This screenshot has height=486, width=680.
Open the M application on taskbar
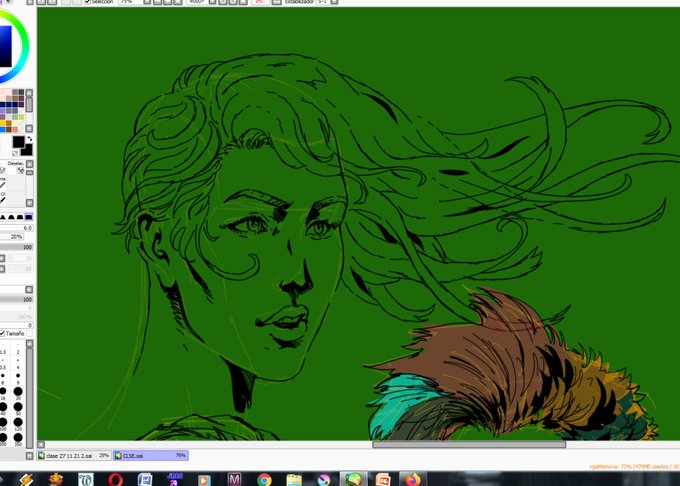pyautogui.click(x=234, y=479)
